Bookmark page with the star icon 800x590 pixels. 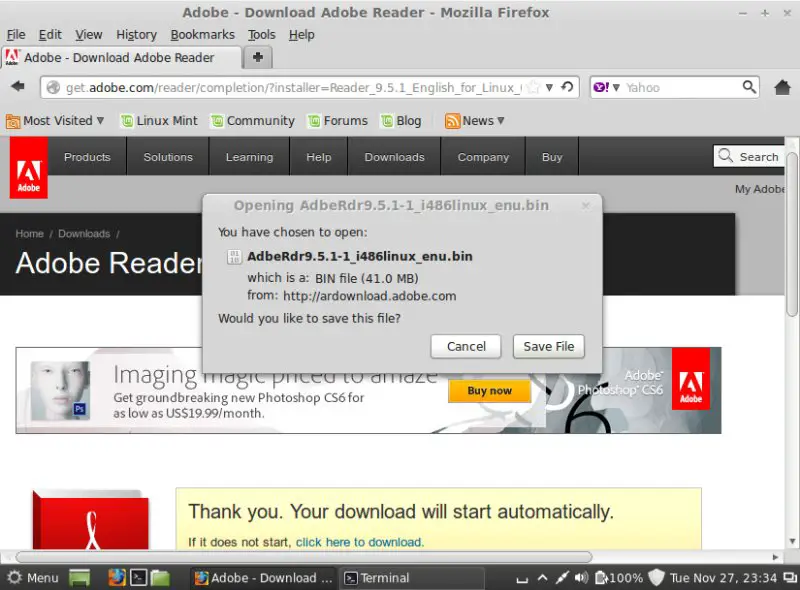coord(533,87)
